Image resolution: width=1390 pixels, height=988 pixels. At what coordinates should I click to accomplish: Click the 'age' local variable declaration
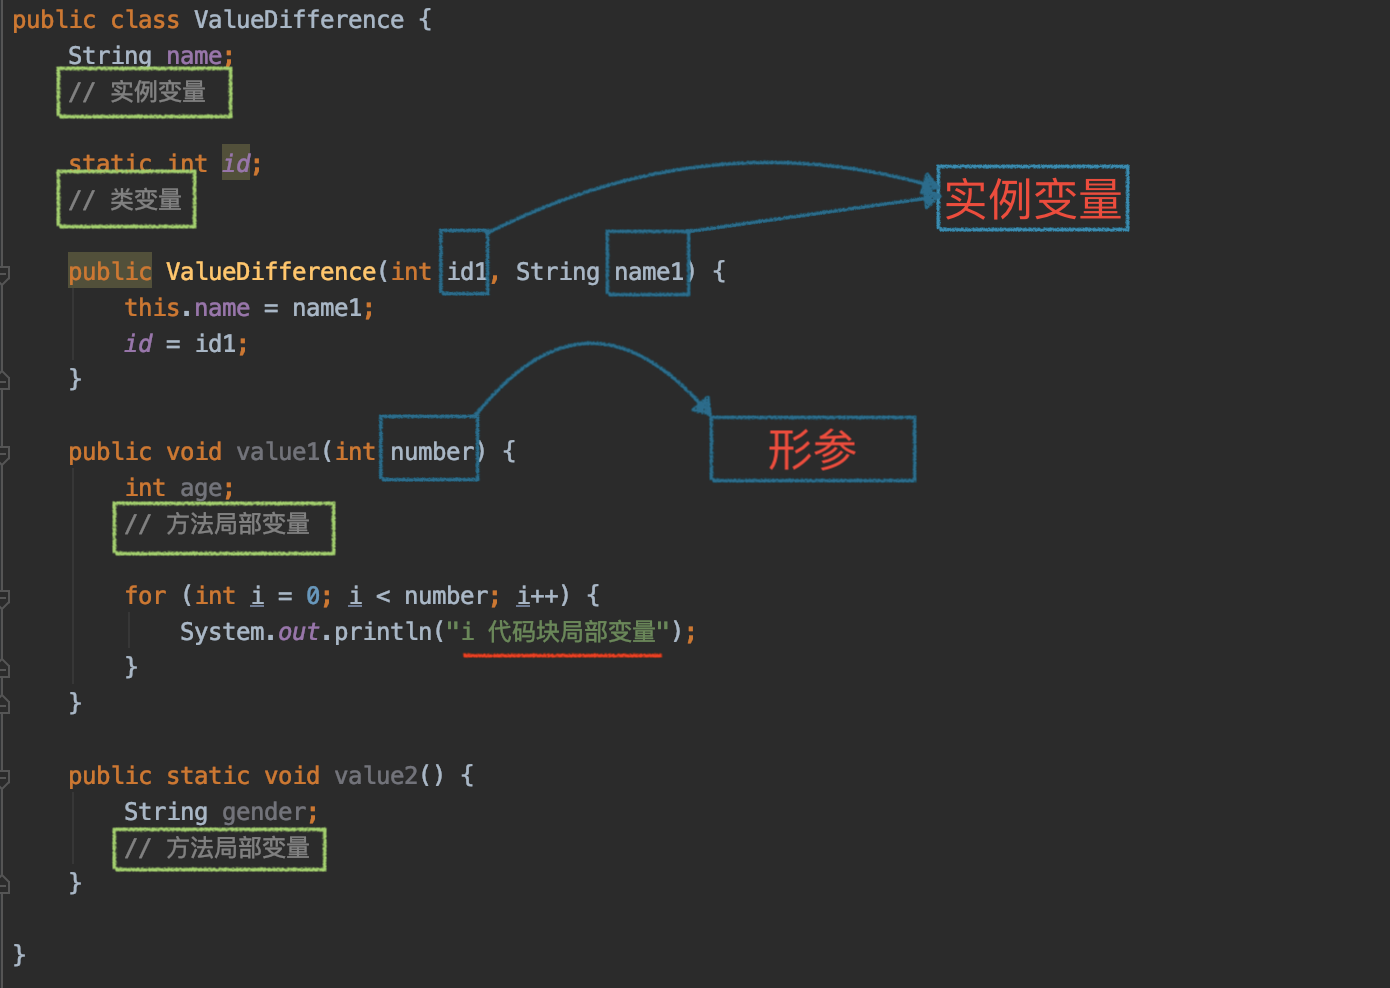[201, 488]
